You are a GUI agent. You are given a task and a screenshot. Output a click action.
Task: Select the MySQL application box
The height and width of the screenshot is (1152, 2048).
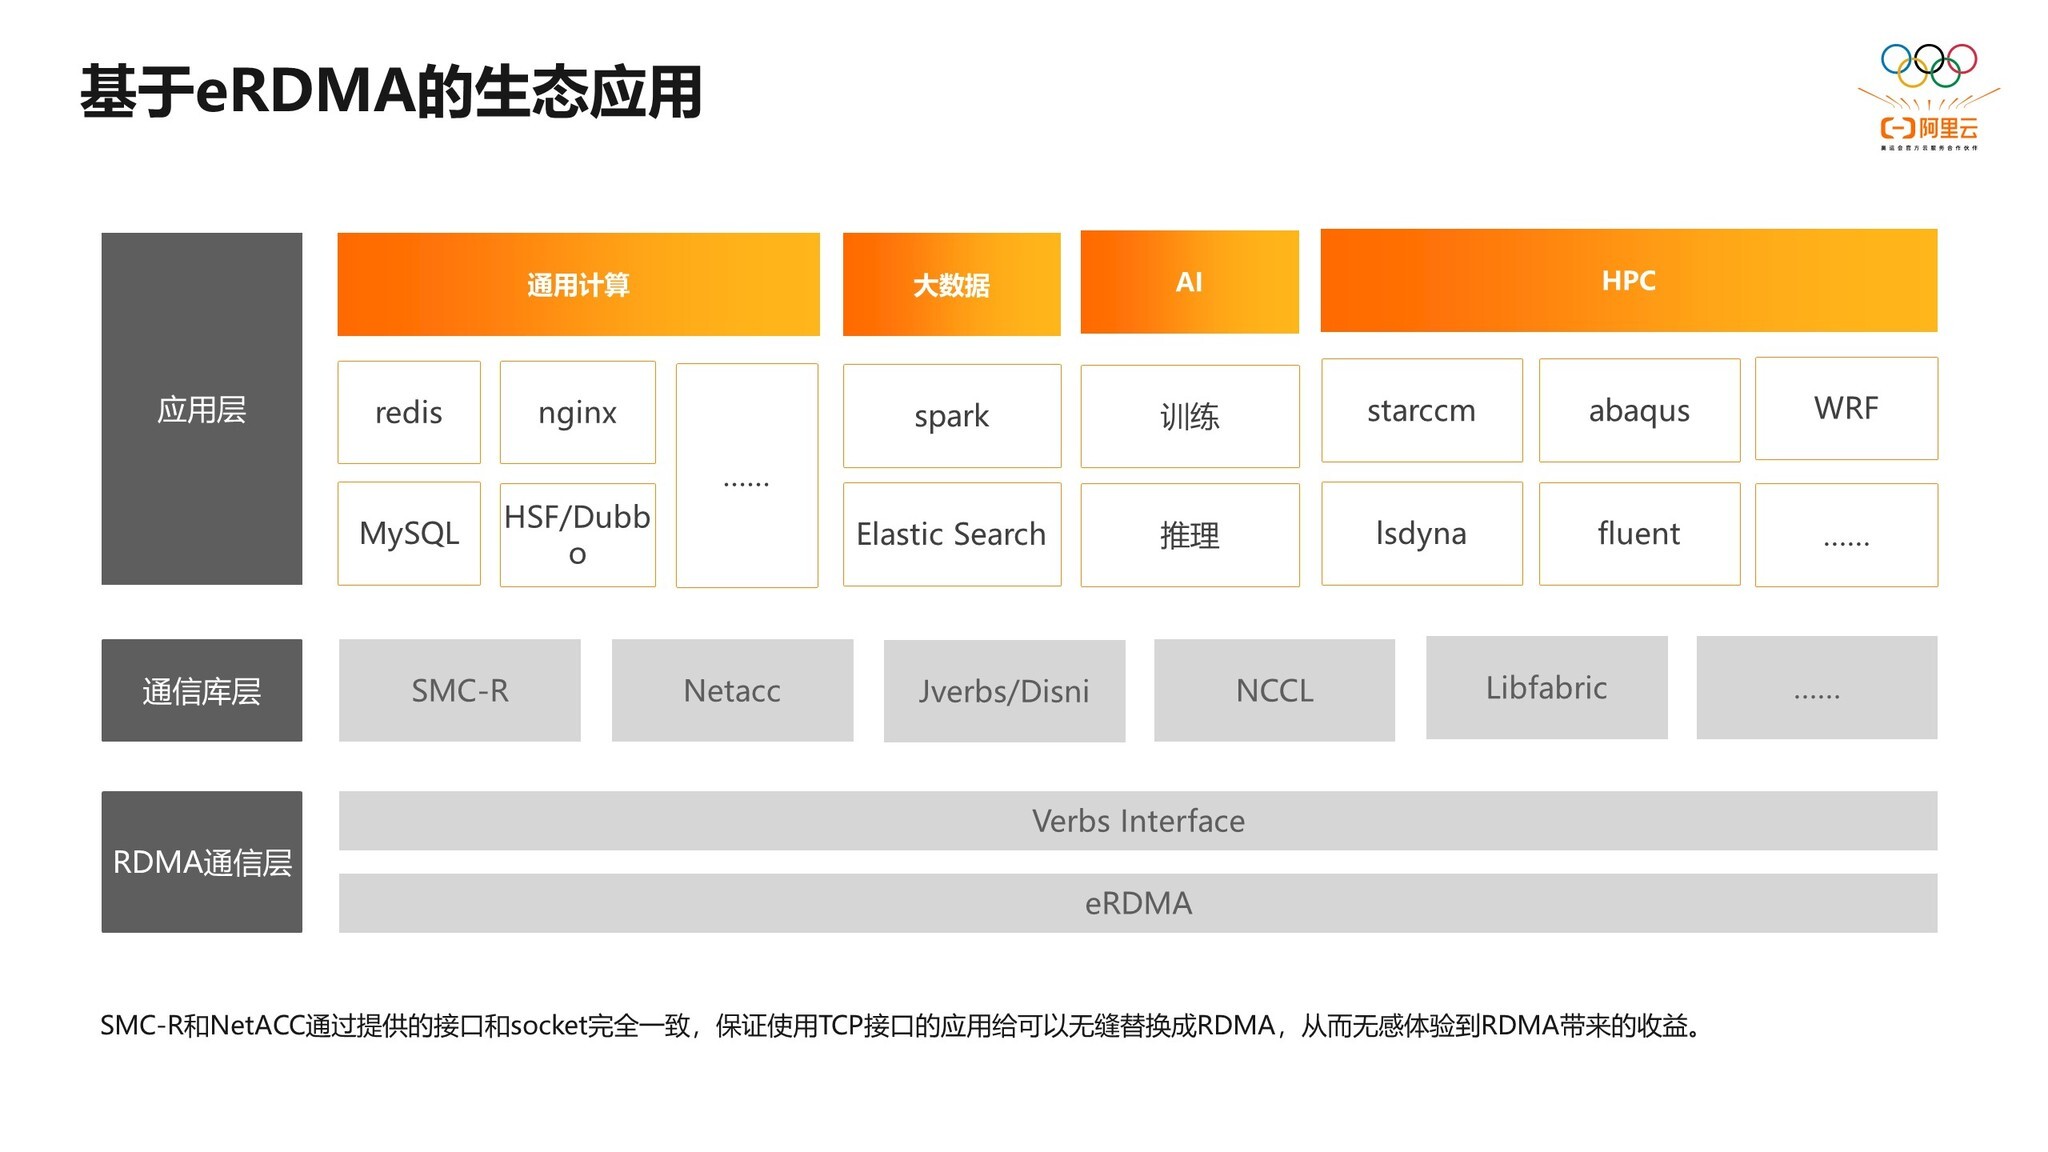[409, 534]
